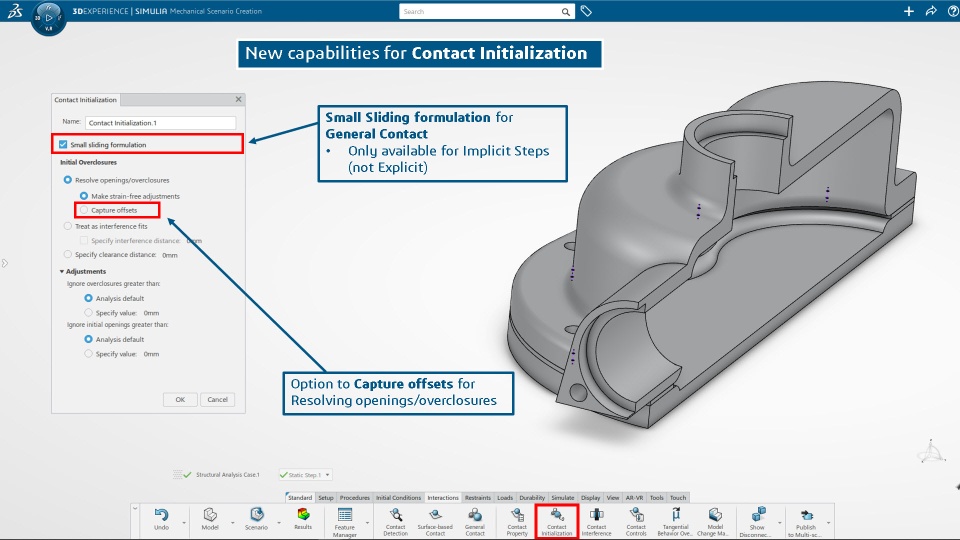Switch to the AR-VR tab
This screenshot has height=540, width=960.
click(x=634, y=498)
